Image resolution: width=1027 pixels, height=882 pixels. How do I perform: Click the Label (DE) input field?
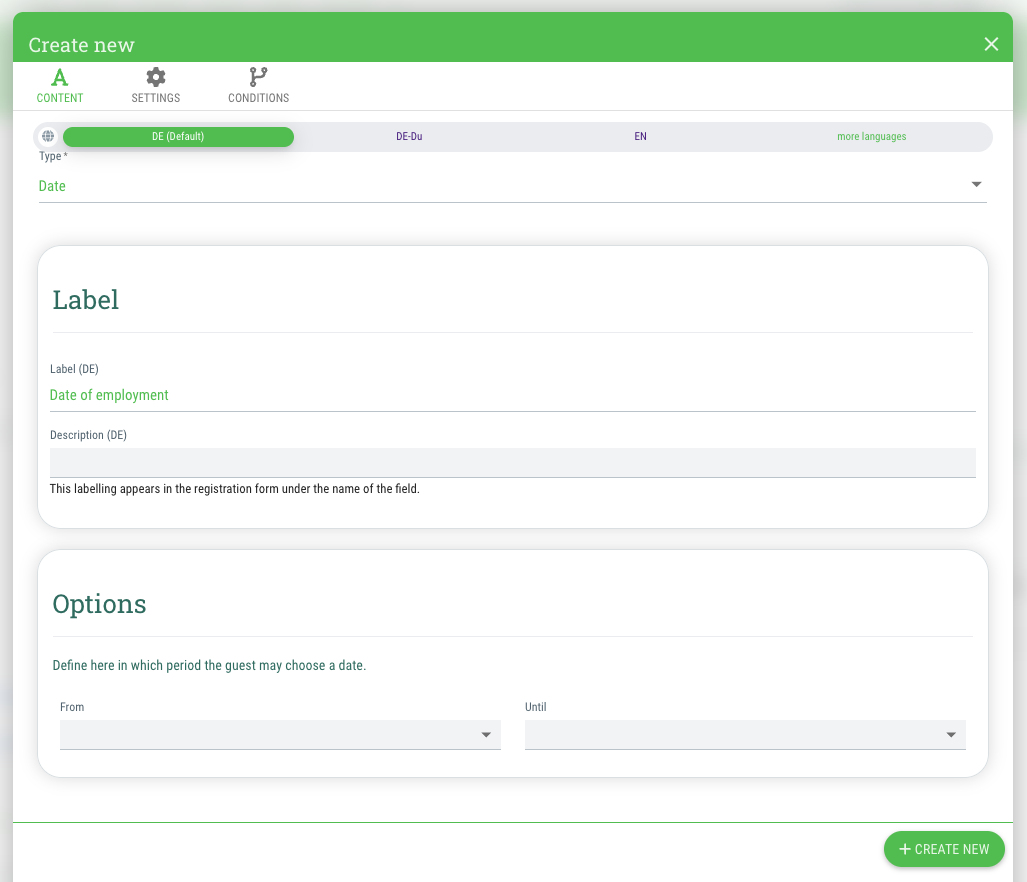point(512,395)
